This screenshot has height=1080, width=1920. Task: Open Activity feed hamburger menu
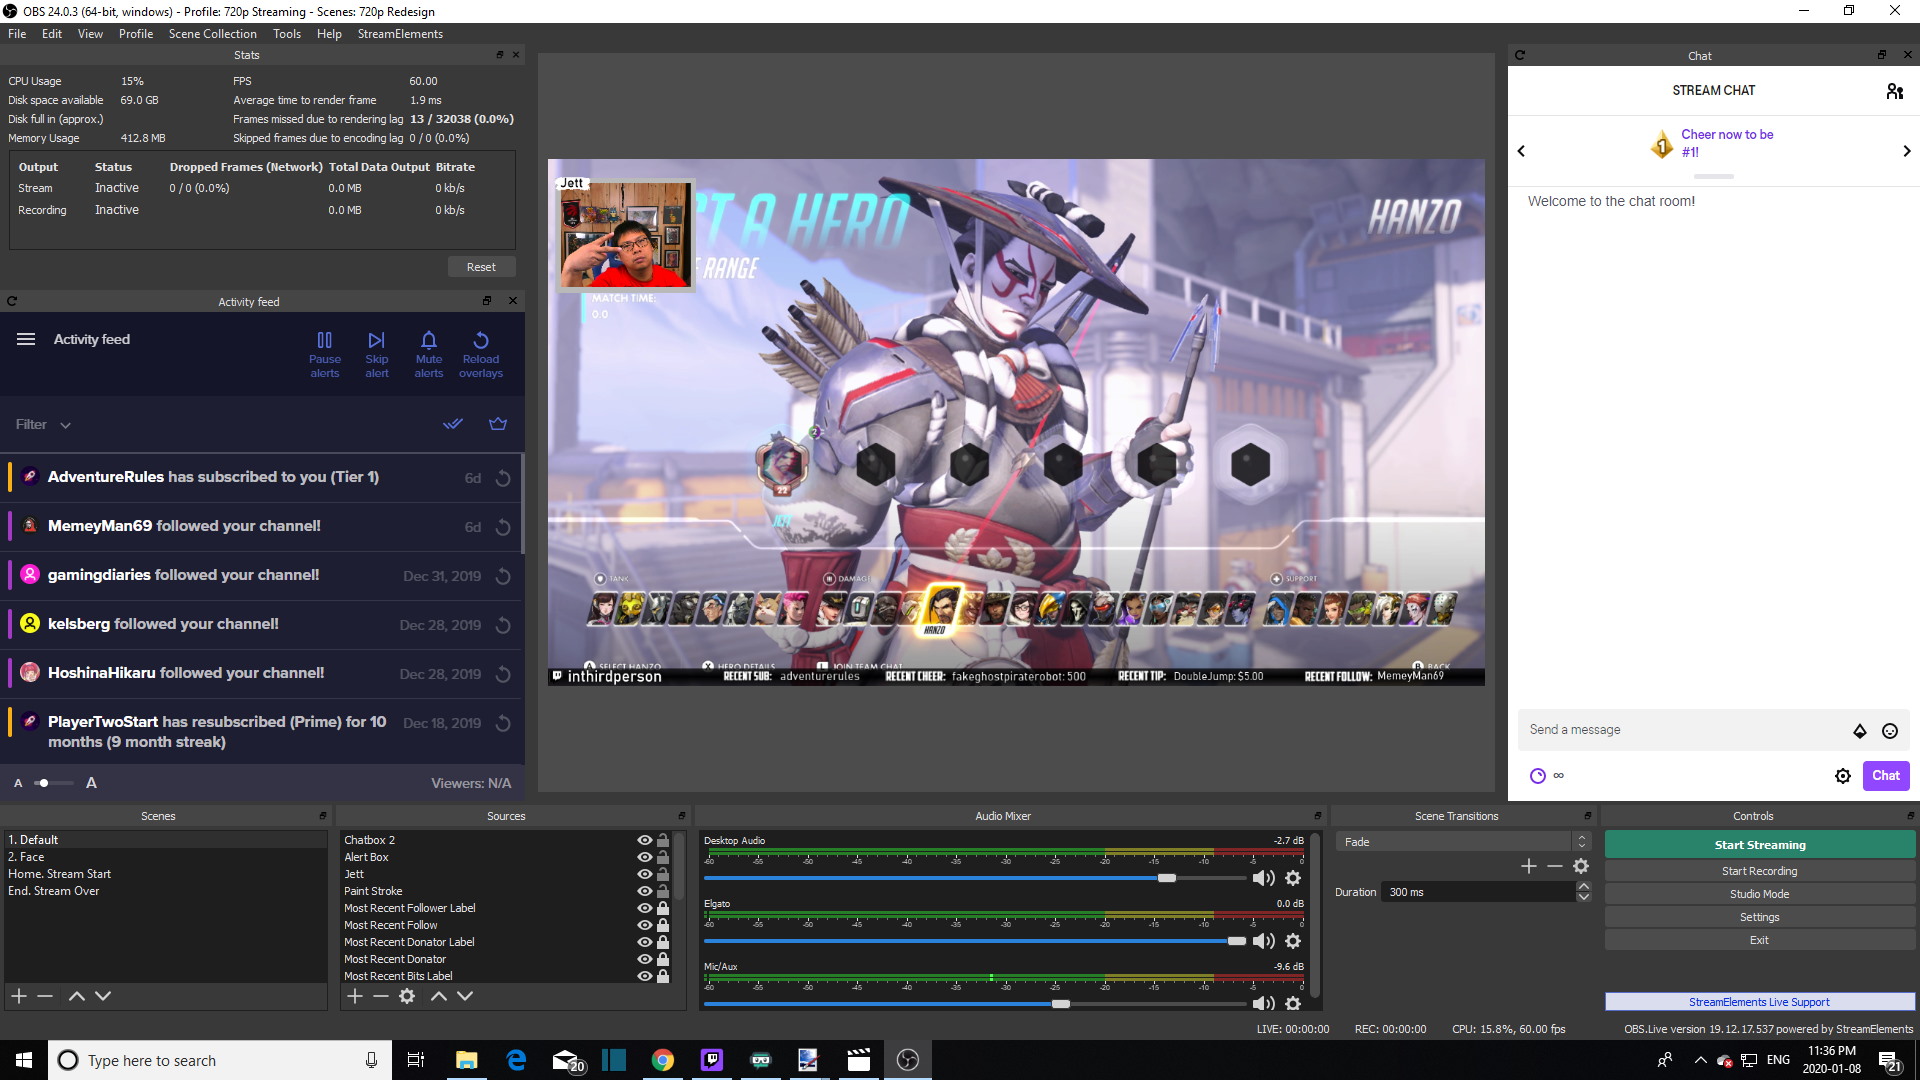point(26,339)
